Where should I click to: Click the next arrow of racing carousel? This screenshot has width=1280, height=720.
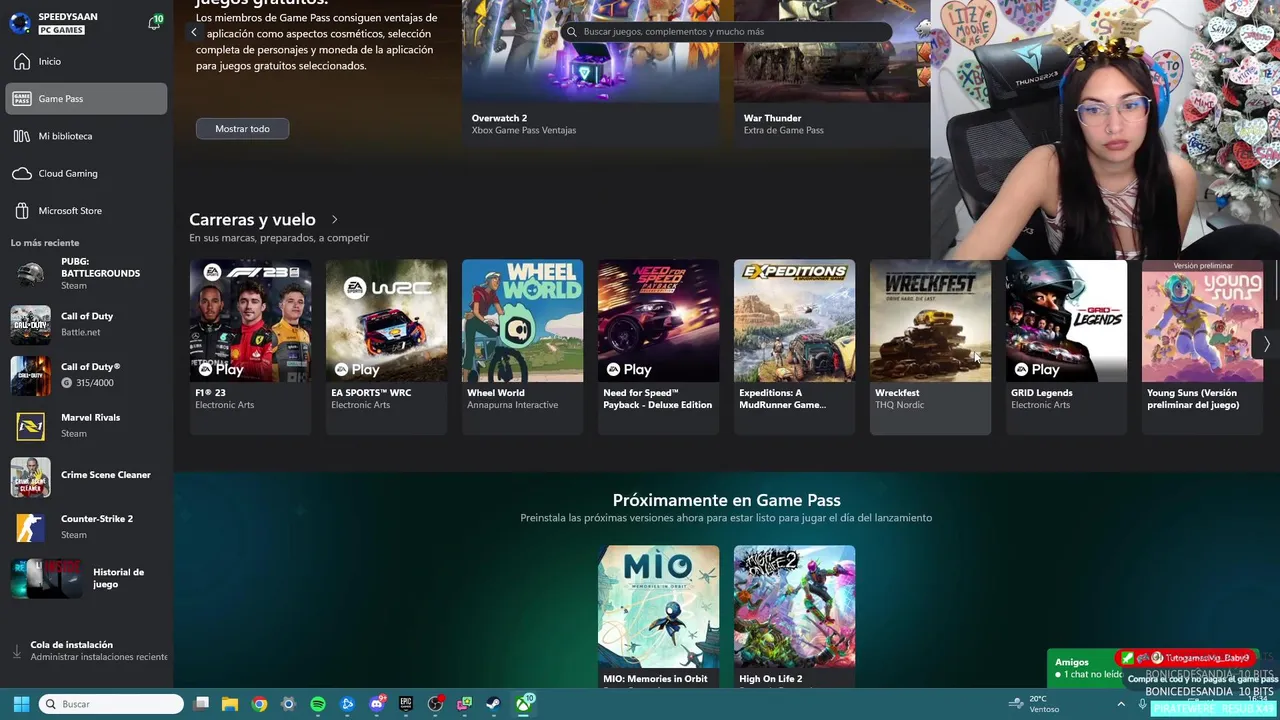point(1266,344)
